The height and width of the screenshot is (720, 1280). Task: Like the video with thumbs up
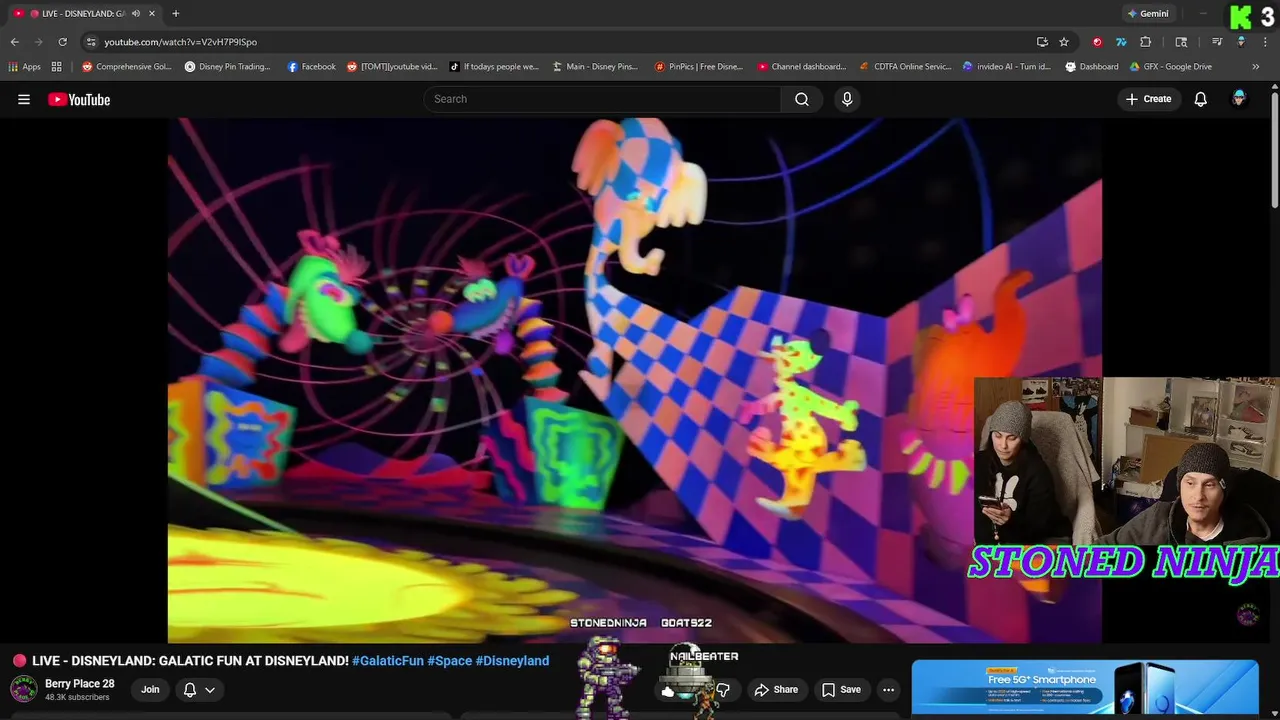click(x=668, y=689)
